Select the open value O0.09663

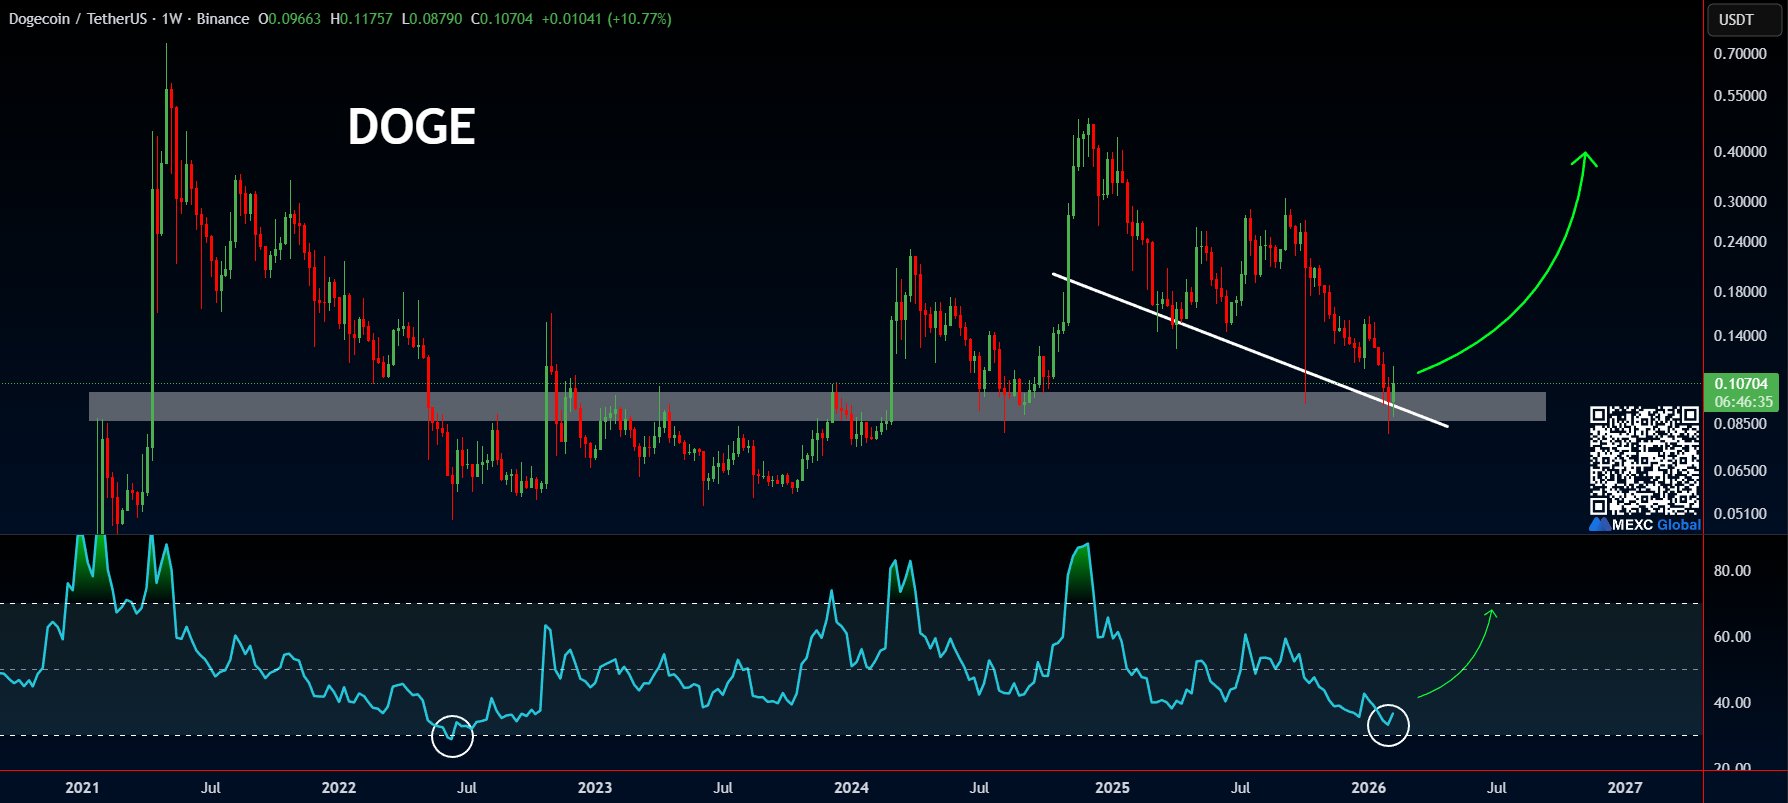289,19
